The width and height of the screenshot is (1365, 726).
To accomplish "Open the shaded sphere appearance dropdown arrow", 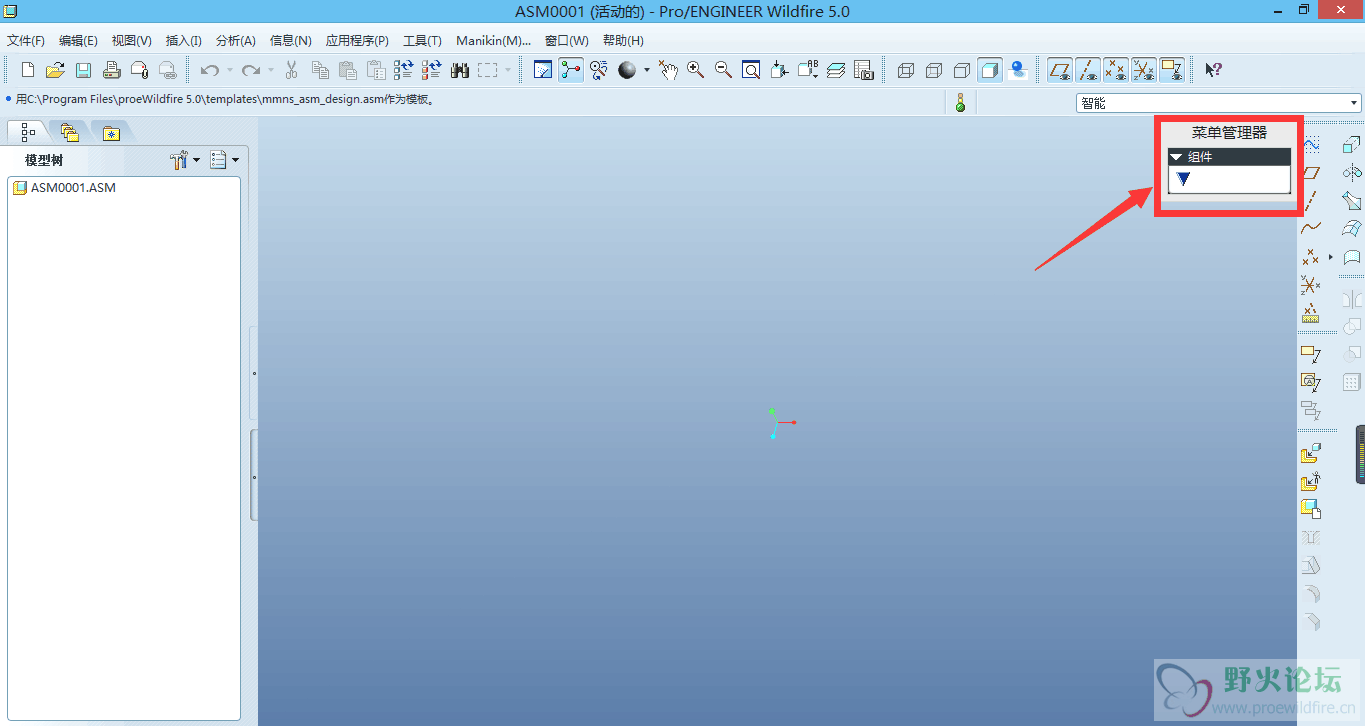I will click(646, 70).
